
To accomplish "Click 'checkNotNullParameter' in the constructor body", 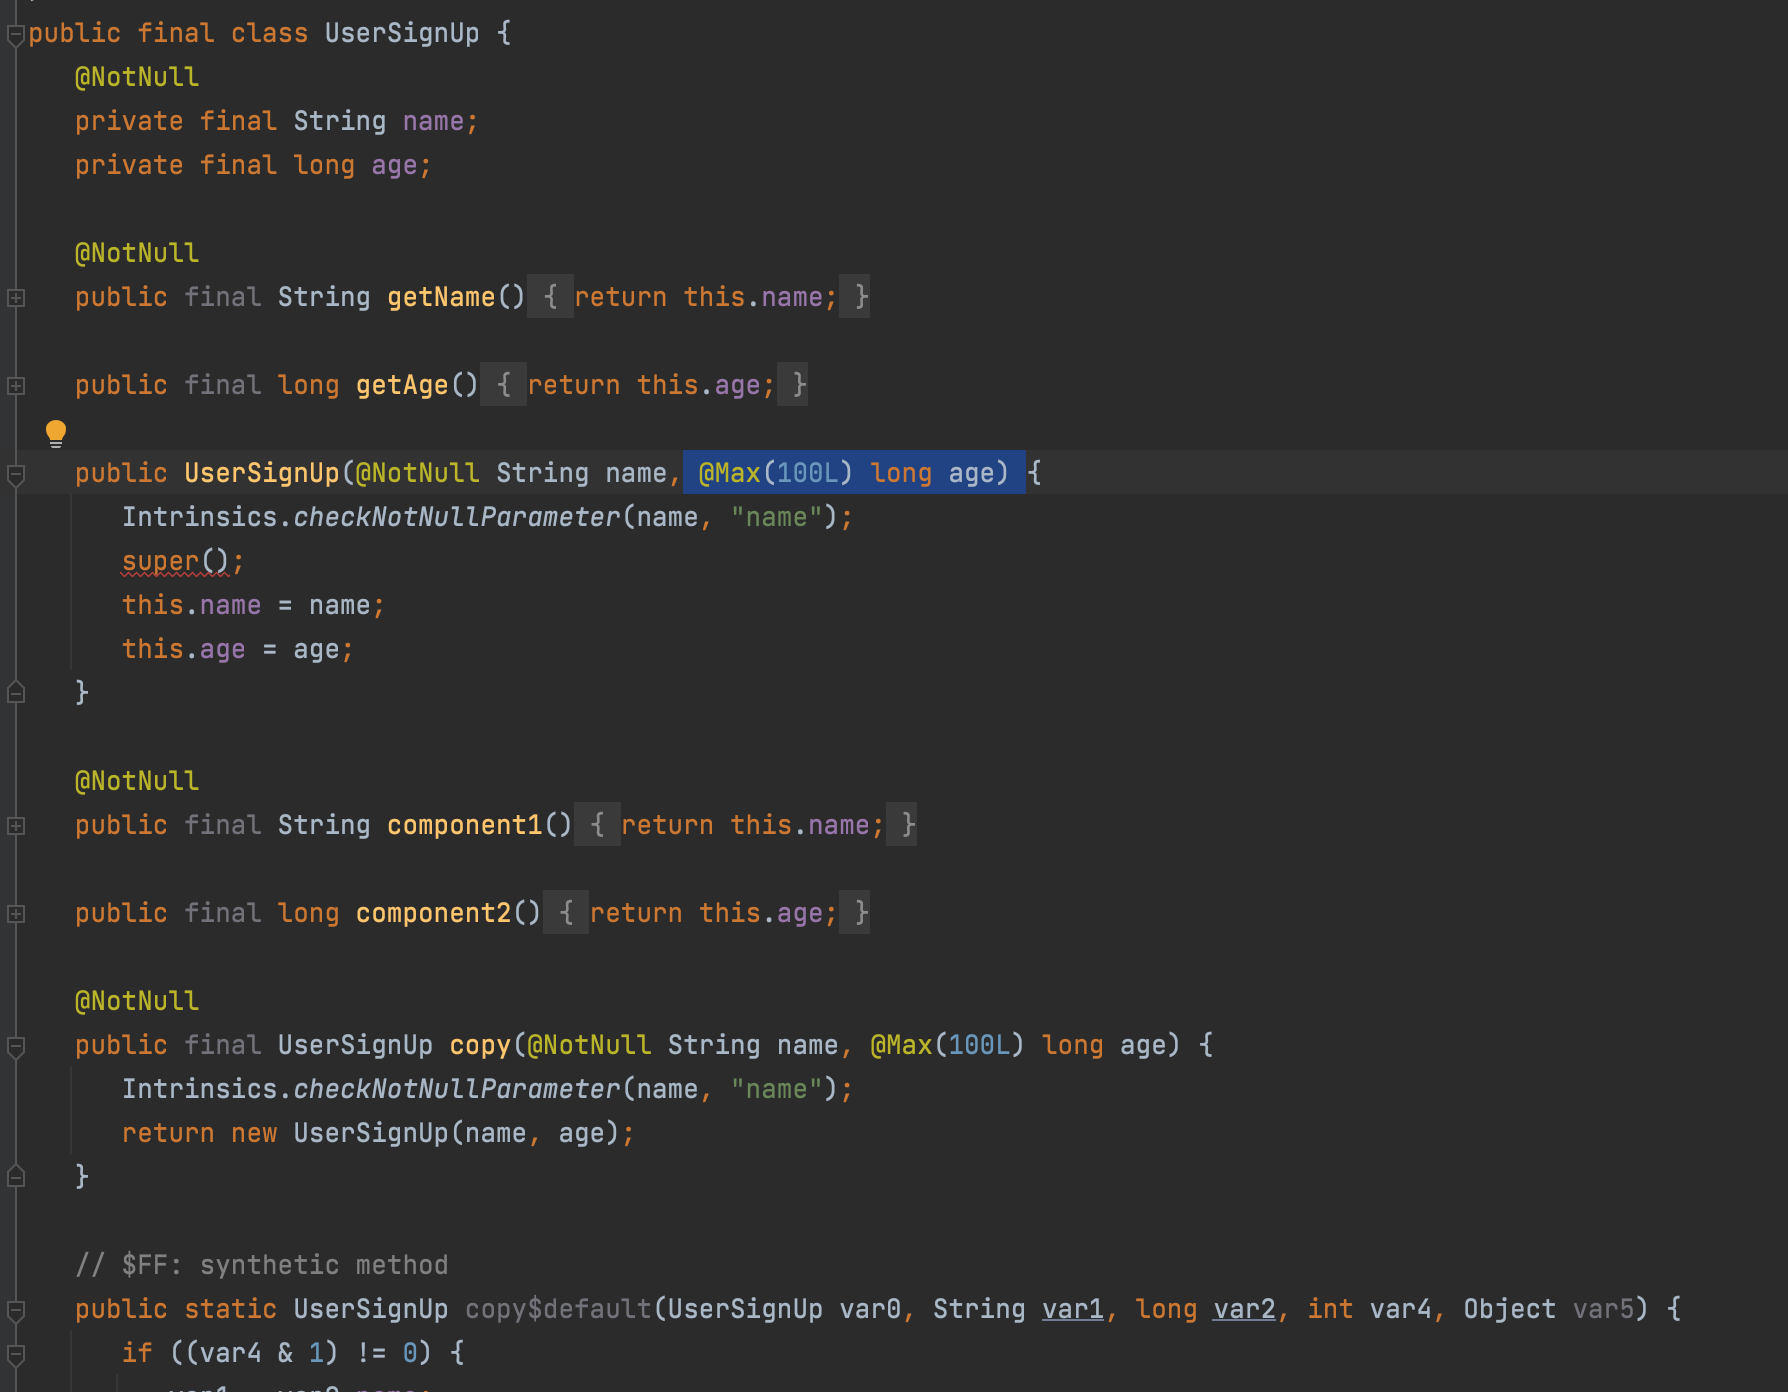I will point(457,517).
